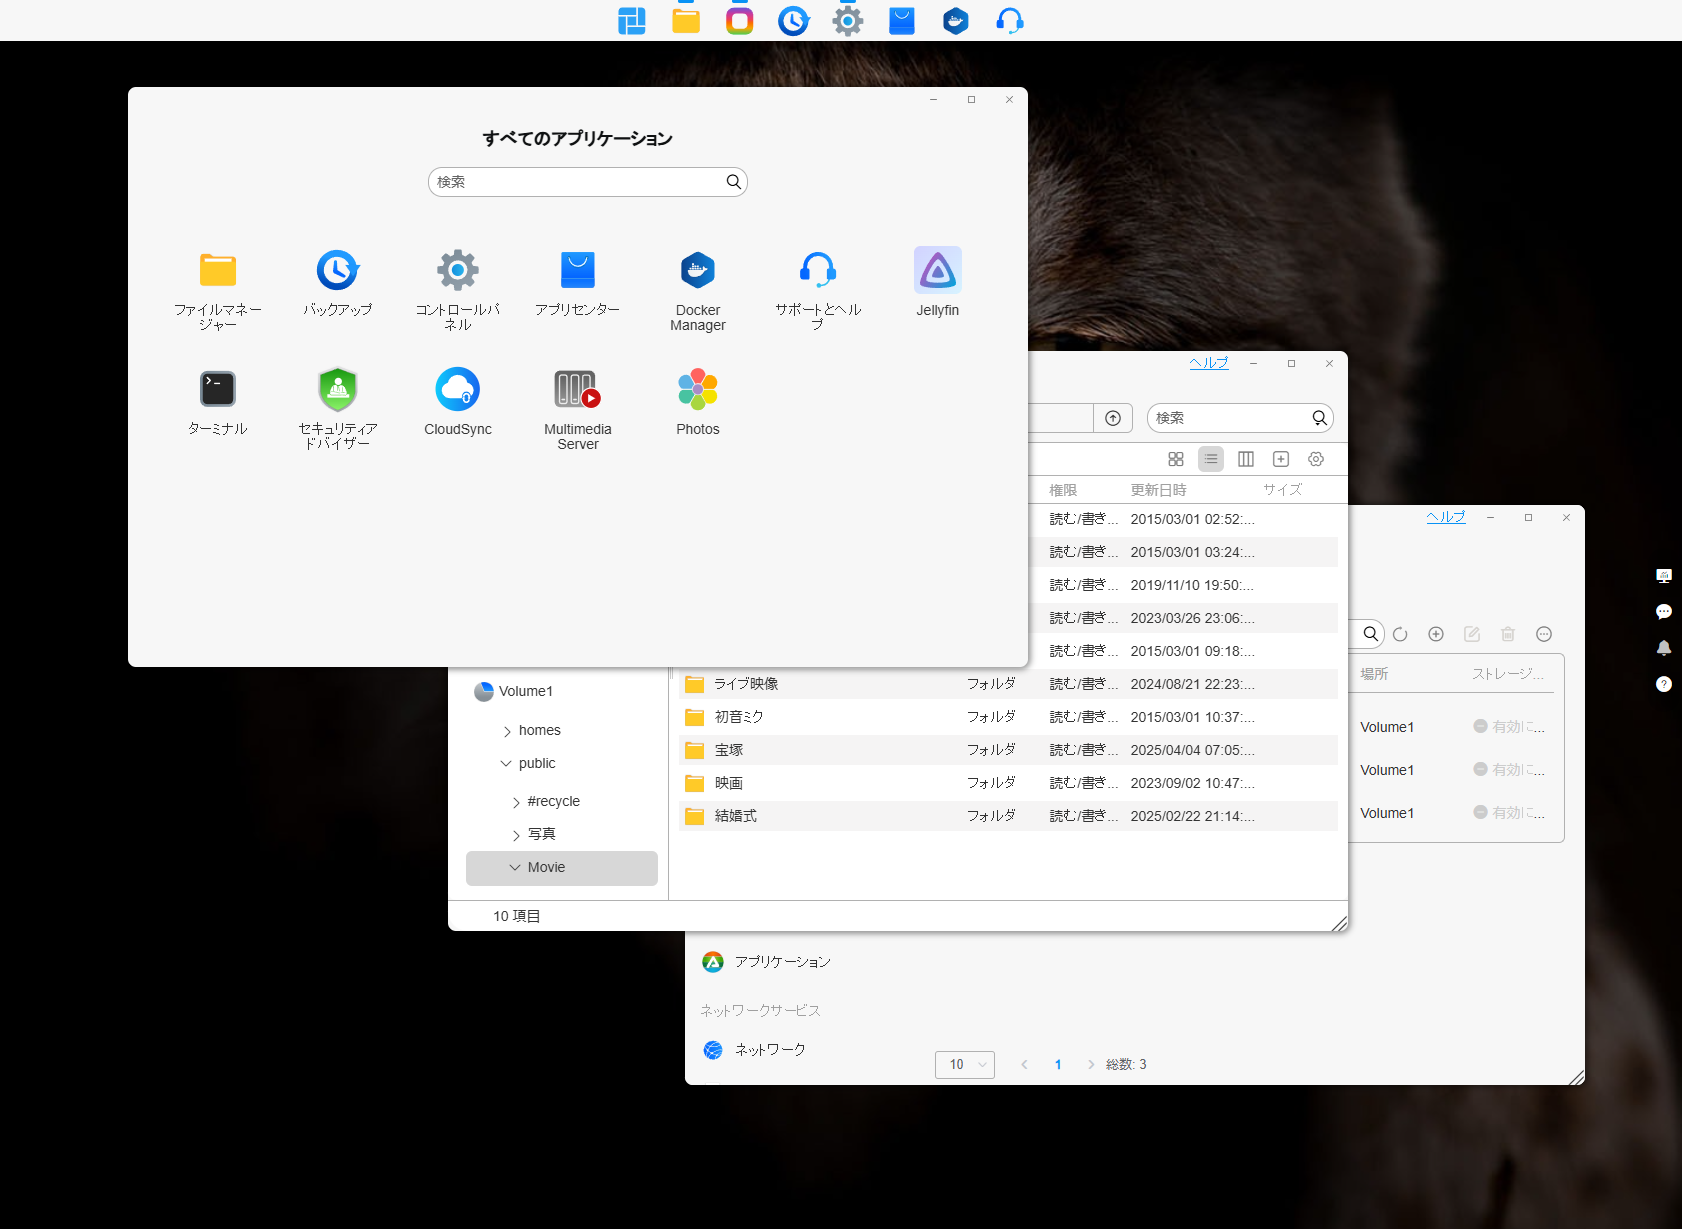The image size is (1682, 1229).
Task: Select ネットワーク in control panel menu
Action: (x=770, y=1050)
